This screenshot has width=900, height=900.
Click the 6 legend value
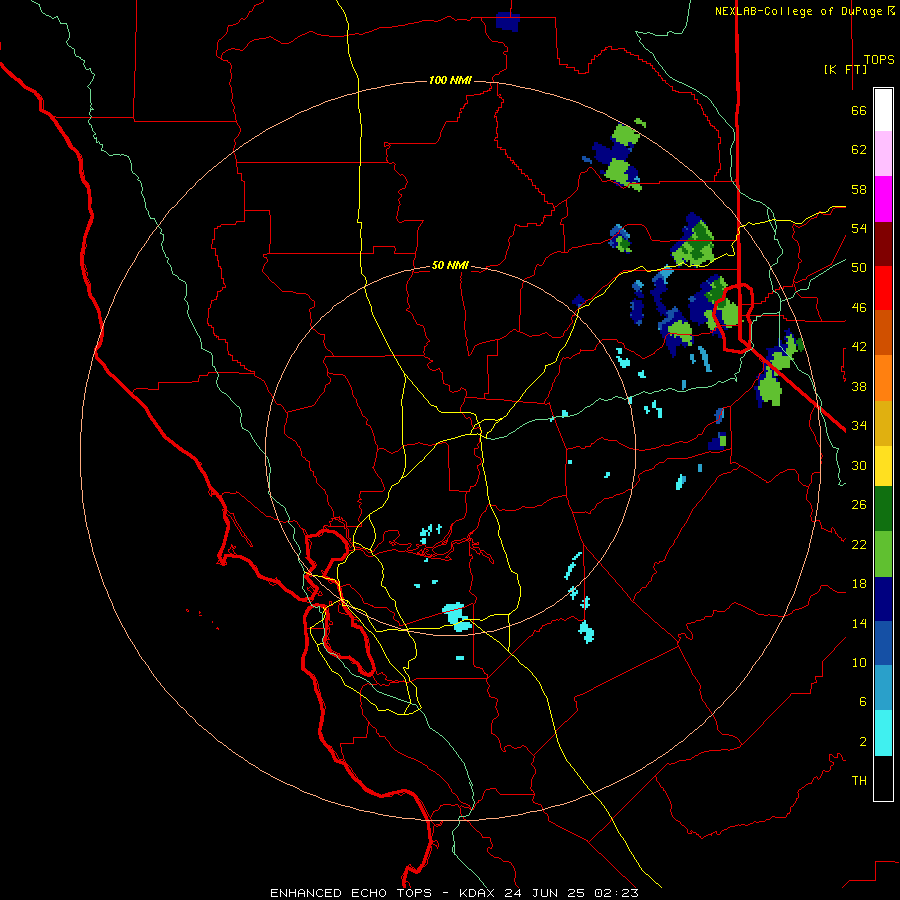(x=863, y=701)
